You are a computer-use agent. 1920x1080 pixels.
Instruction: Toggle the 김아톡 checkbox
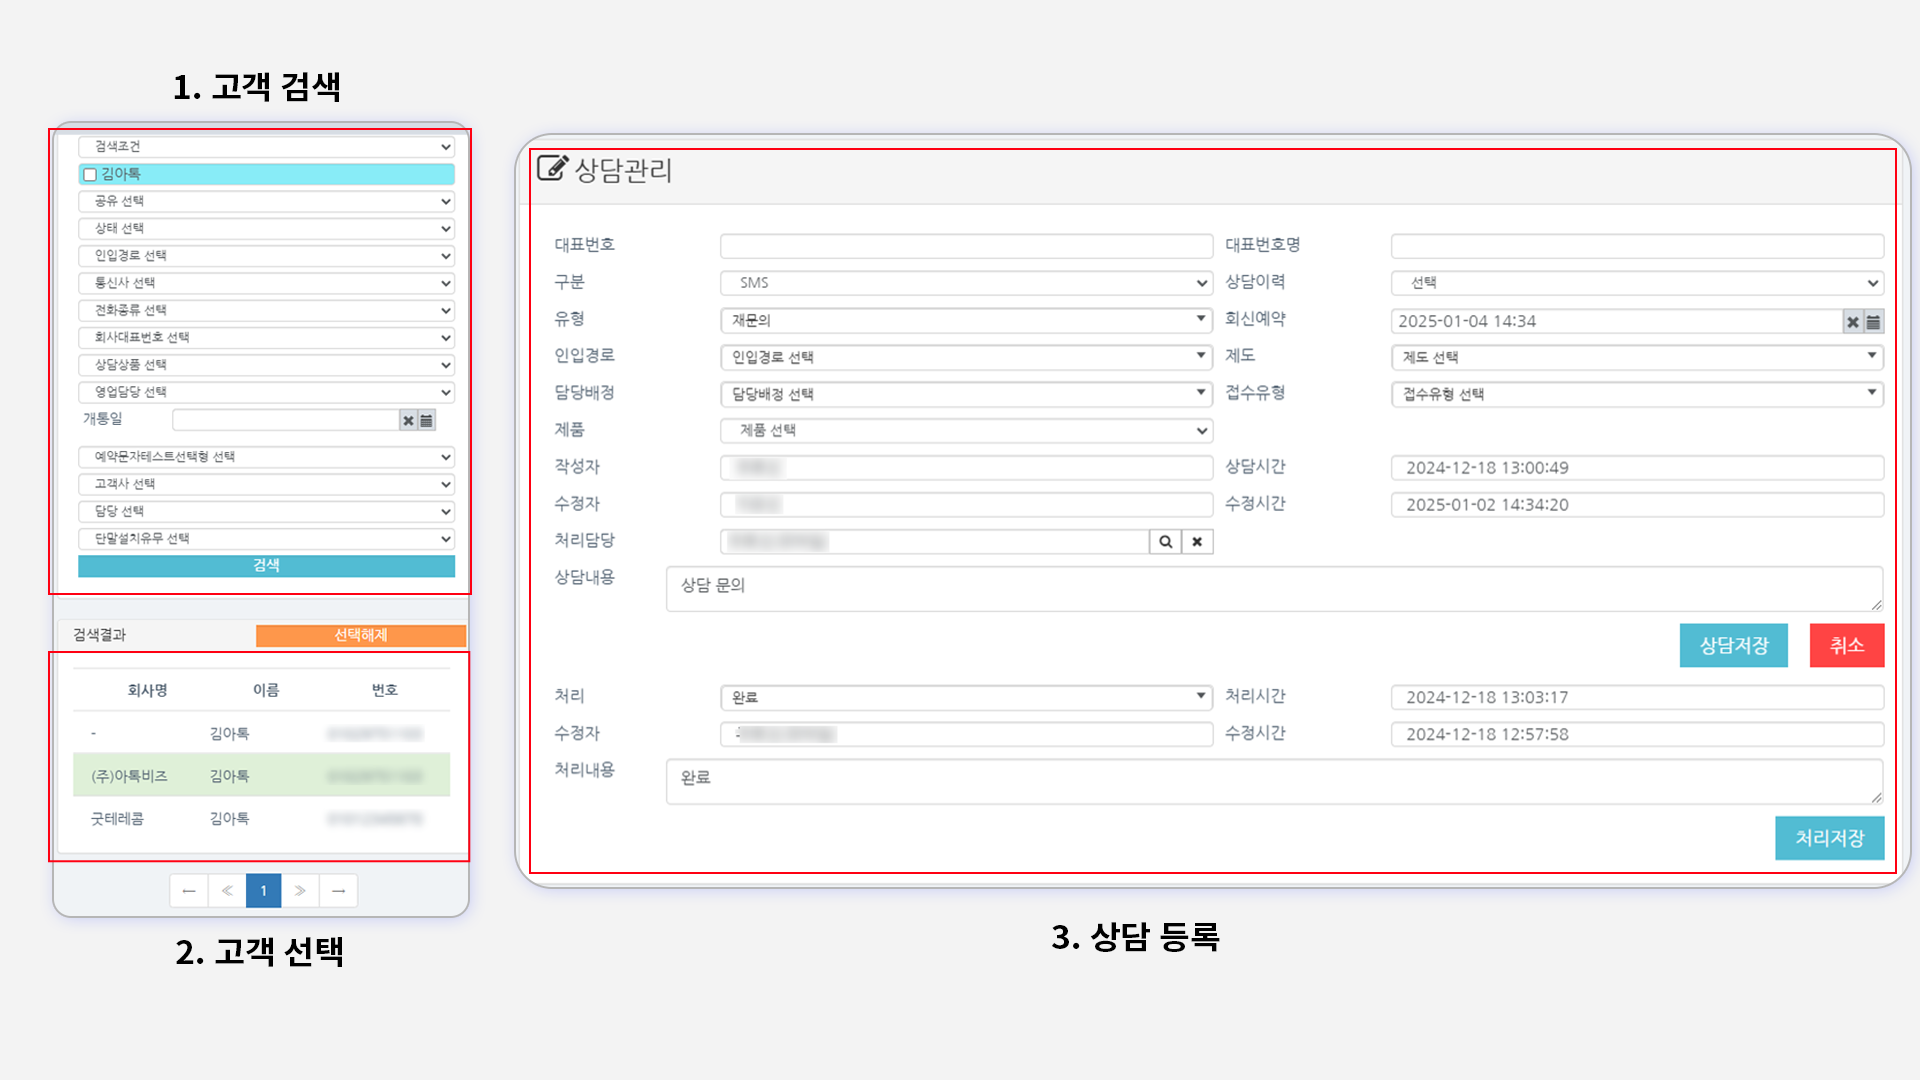[x=90, y=175]
